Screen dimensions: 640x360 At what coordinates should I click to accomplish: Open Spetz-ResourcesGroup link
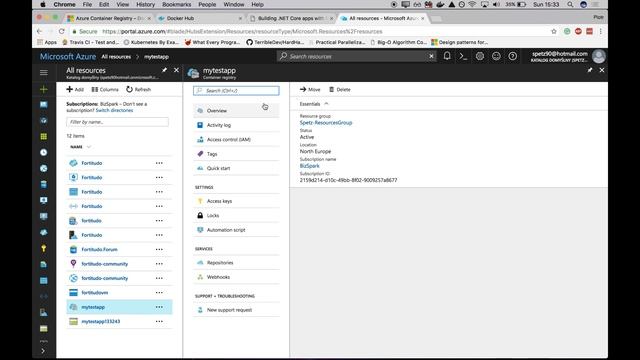point(326,122)
